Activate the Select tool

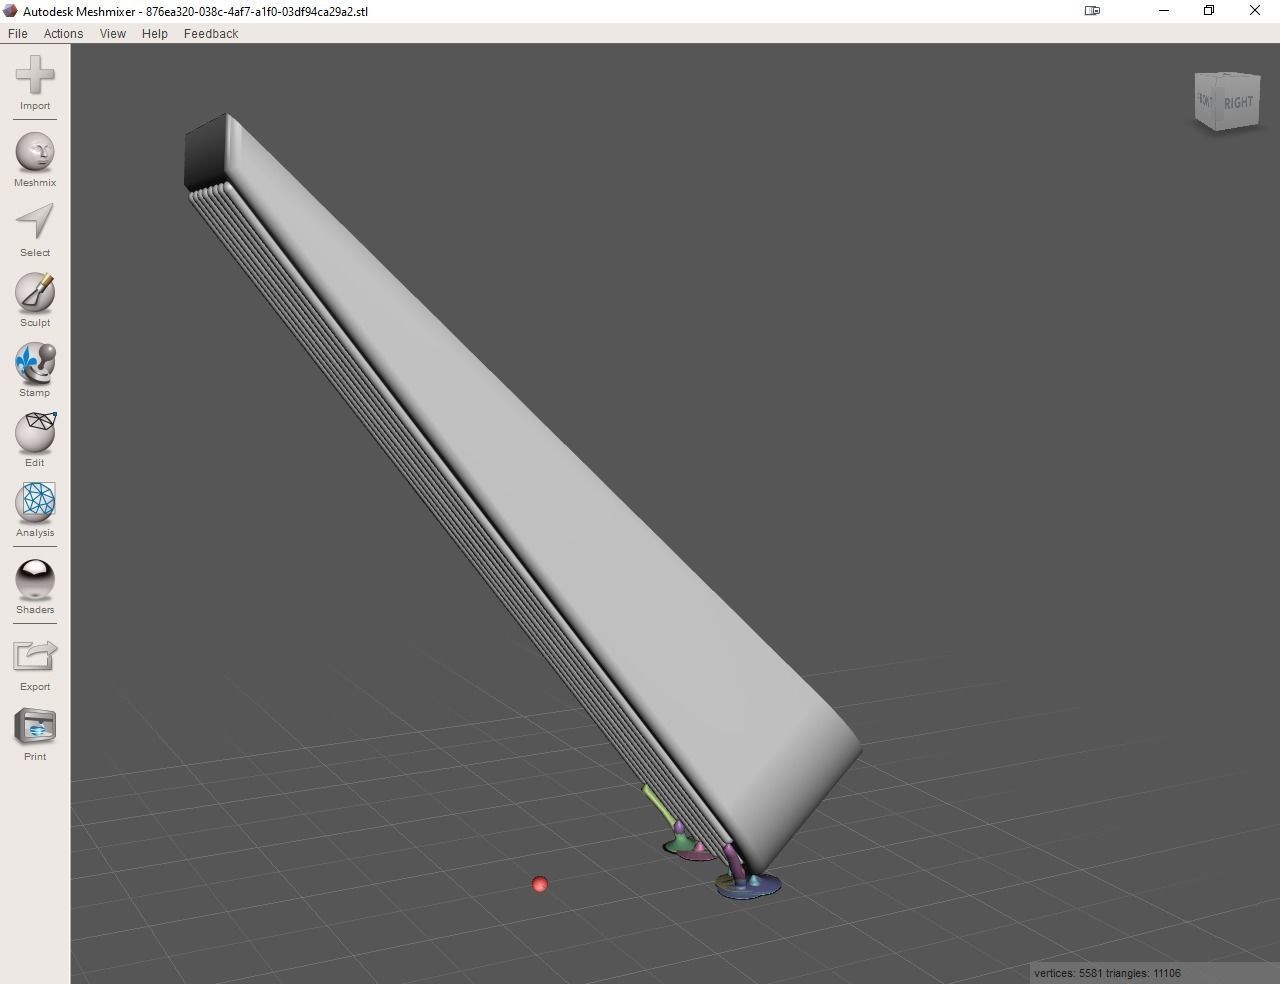(x=35, y=222)
